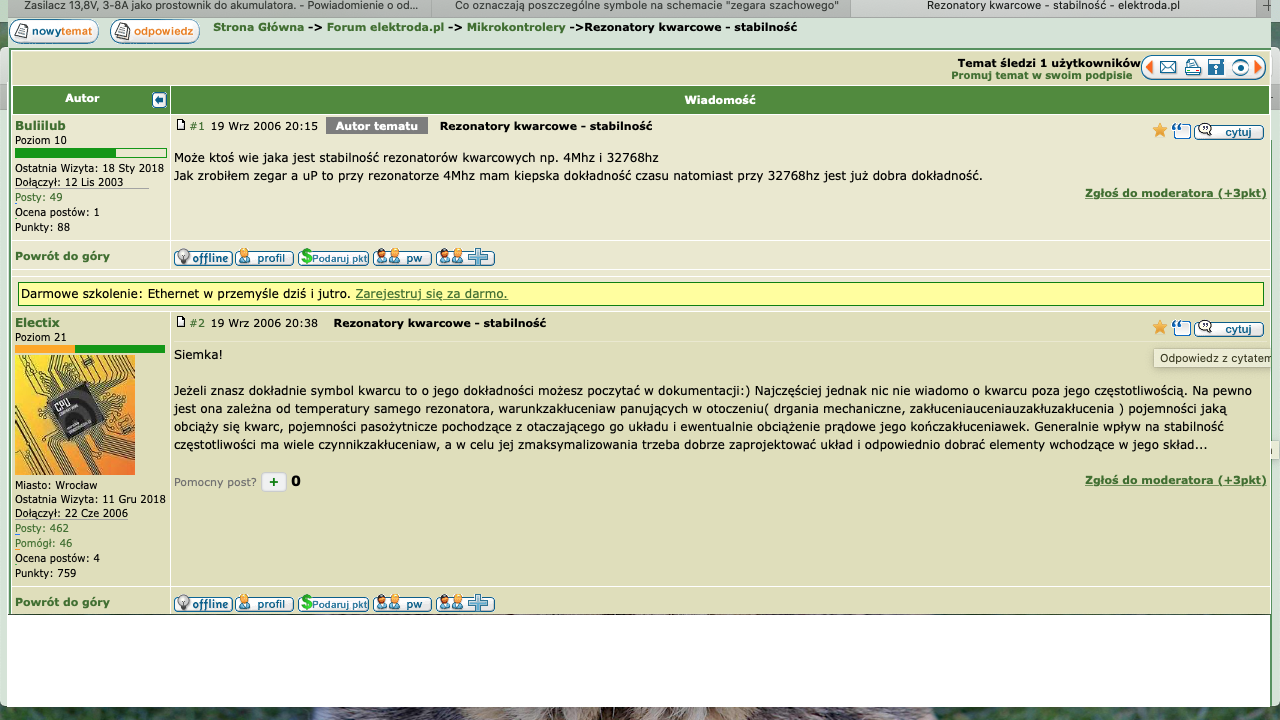
Task: Select Rezonatory kwarcowe - stabilność browser tab
Action: coord(1052,6)
